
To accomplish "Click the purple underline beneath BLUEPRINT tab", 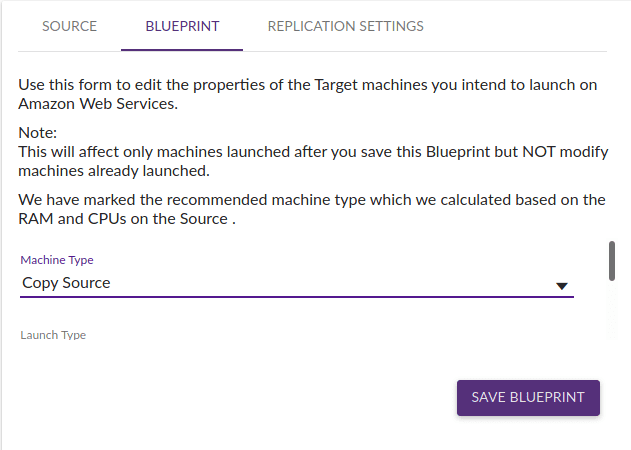I will 182,49.
